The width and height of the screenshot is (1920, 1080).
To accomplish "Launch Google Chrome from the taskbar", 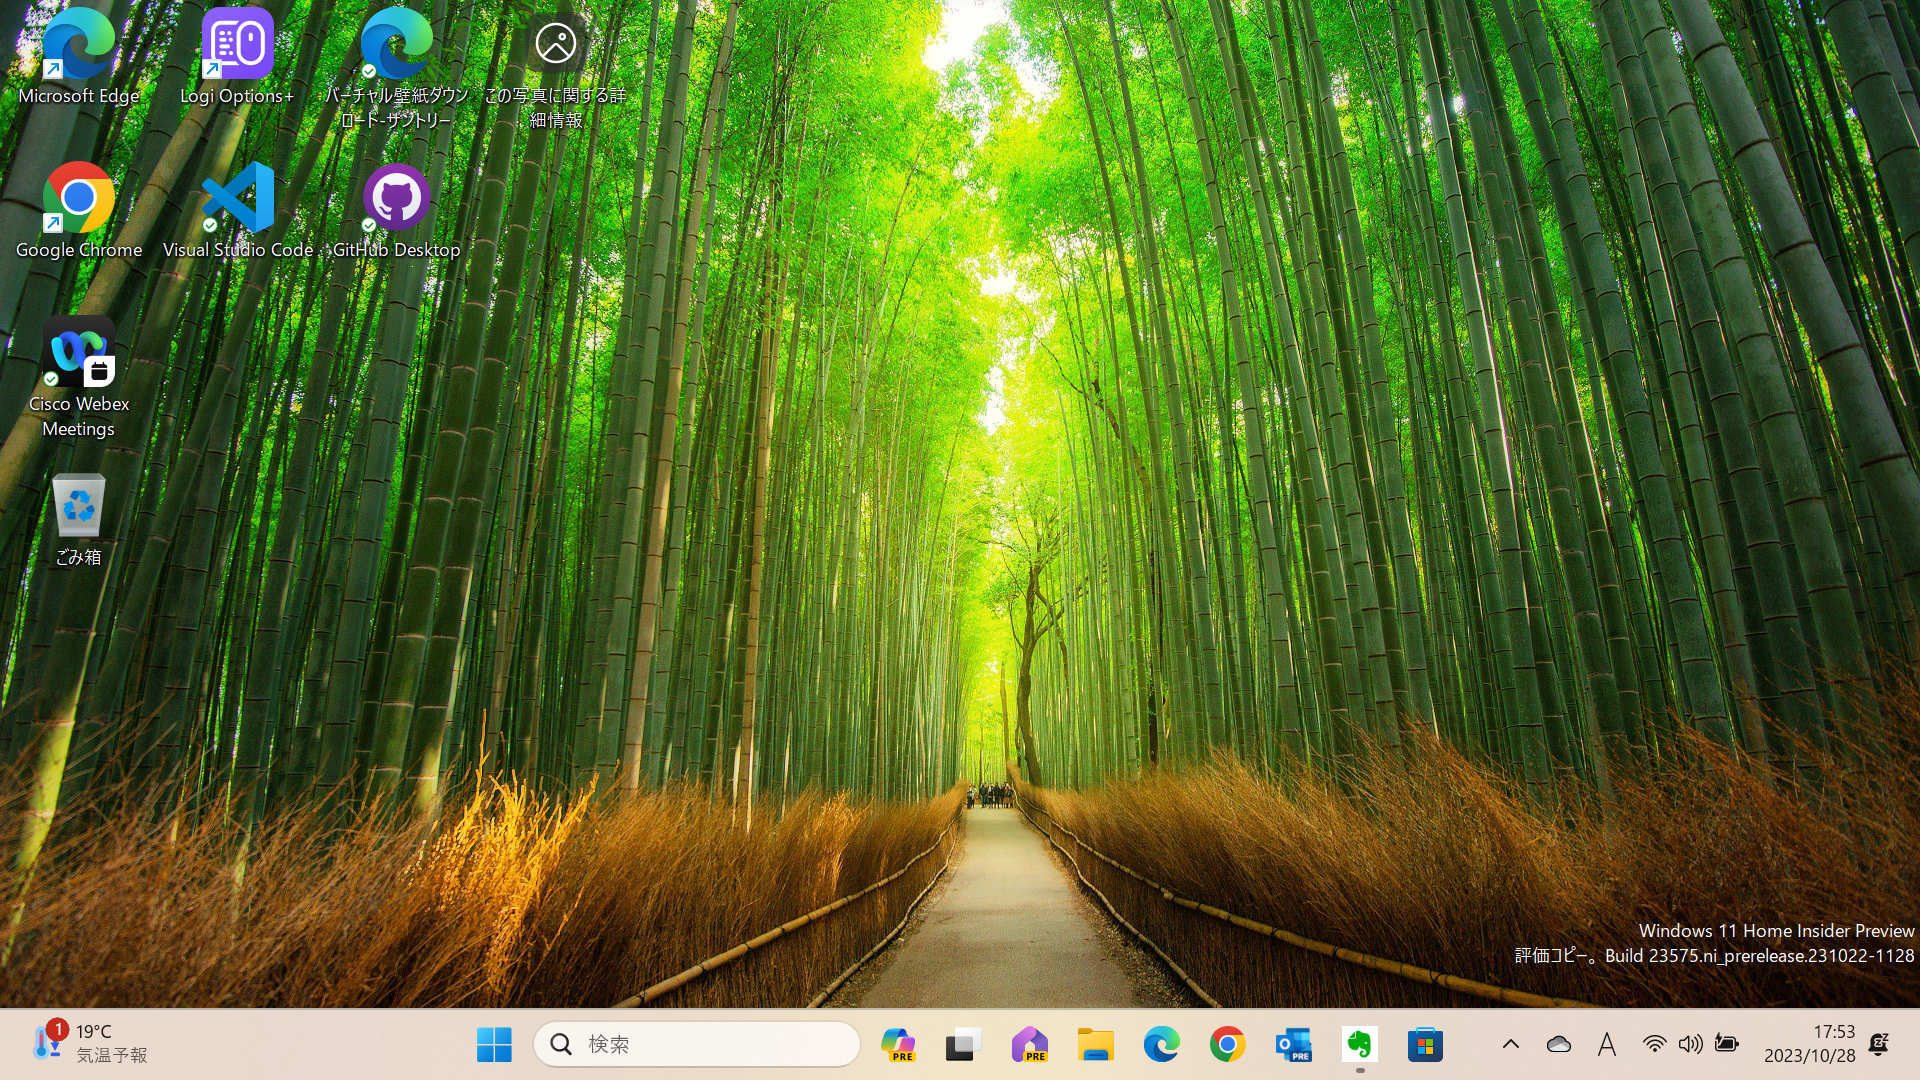I will click(x=1227, y=1045).
